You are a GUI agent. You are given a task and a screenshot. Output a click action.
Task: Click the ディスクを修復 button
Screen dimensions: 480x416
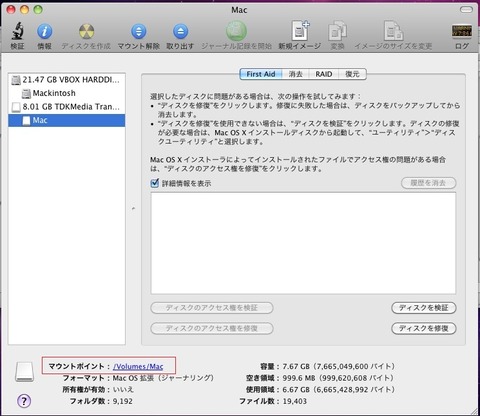tap(424, 328)
